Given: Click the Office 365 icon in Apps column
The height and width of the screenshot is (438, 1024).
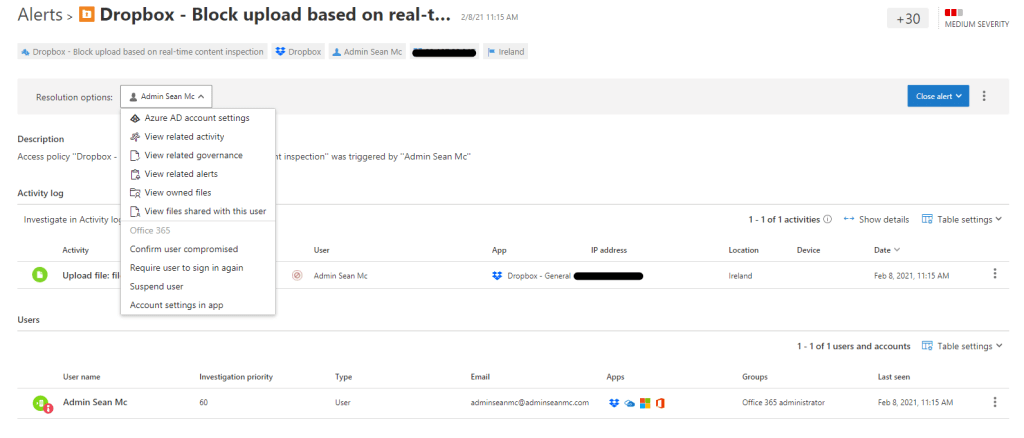Looking at the screenshot, I should (x=660, y=402).
